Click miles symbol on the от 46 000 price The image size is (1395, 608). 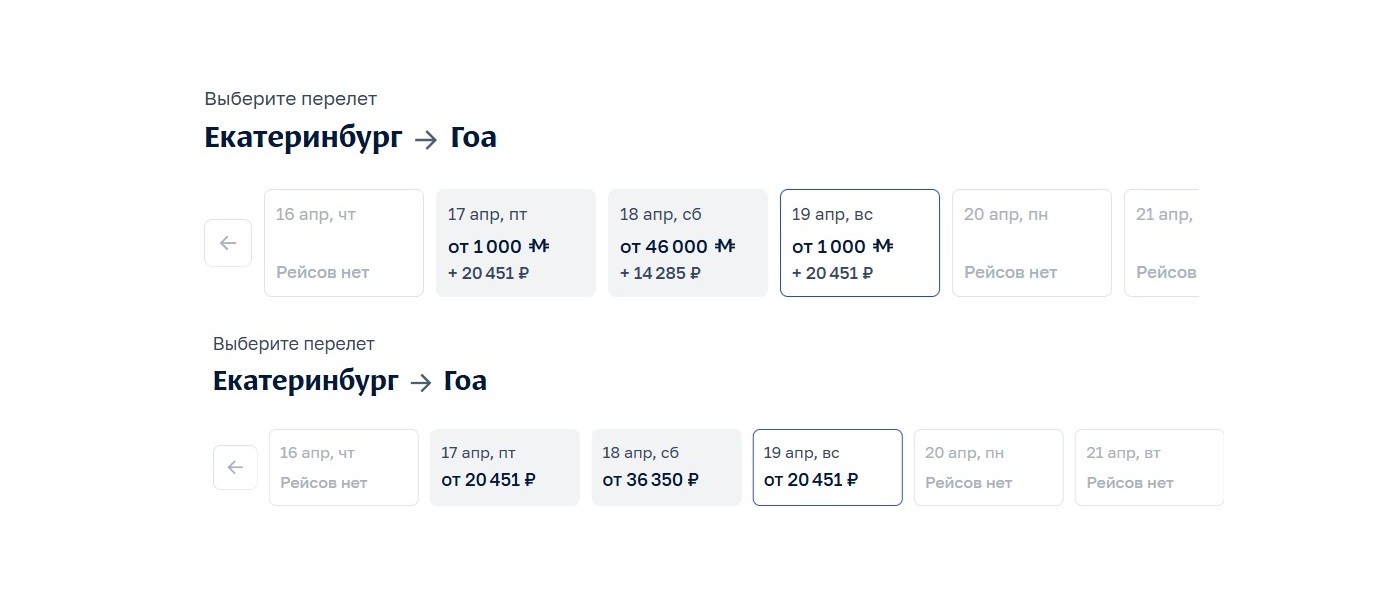pyautogui.click(x=726, y=246)
